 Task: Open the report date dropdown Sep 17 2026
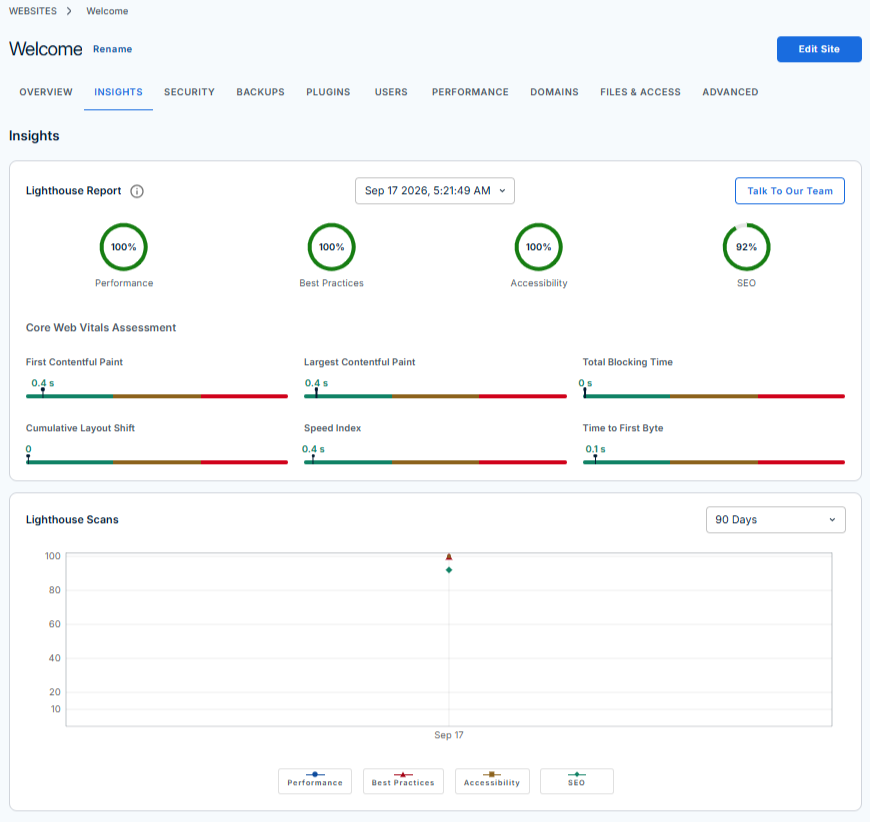(434, 191)
